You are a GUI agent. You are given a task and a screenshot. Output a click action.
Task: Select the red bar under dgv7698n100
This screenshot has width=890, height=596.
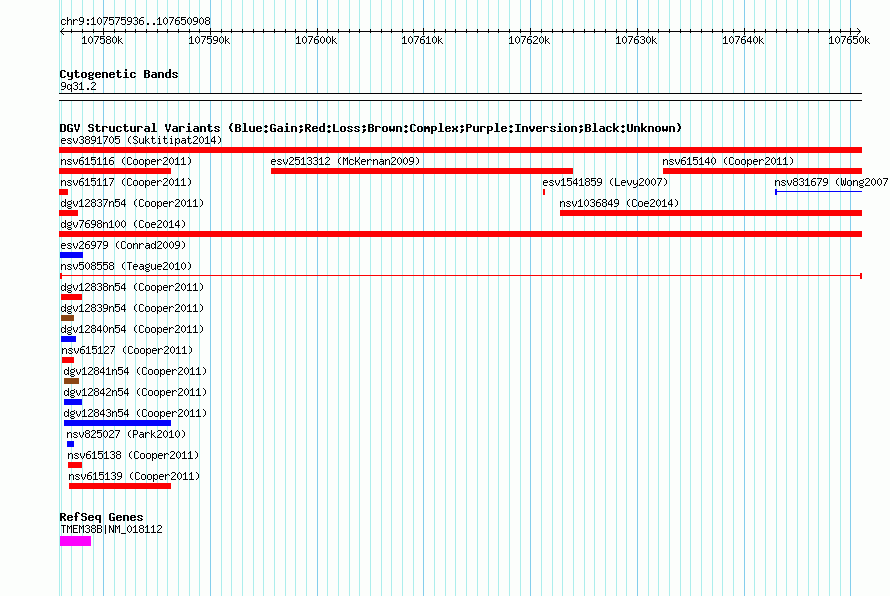coord(460,234)
